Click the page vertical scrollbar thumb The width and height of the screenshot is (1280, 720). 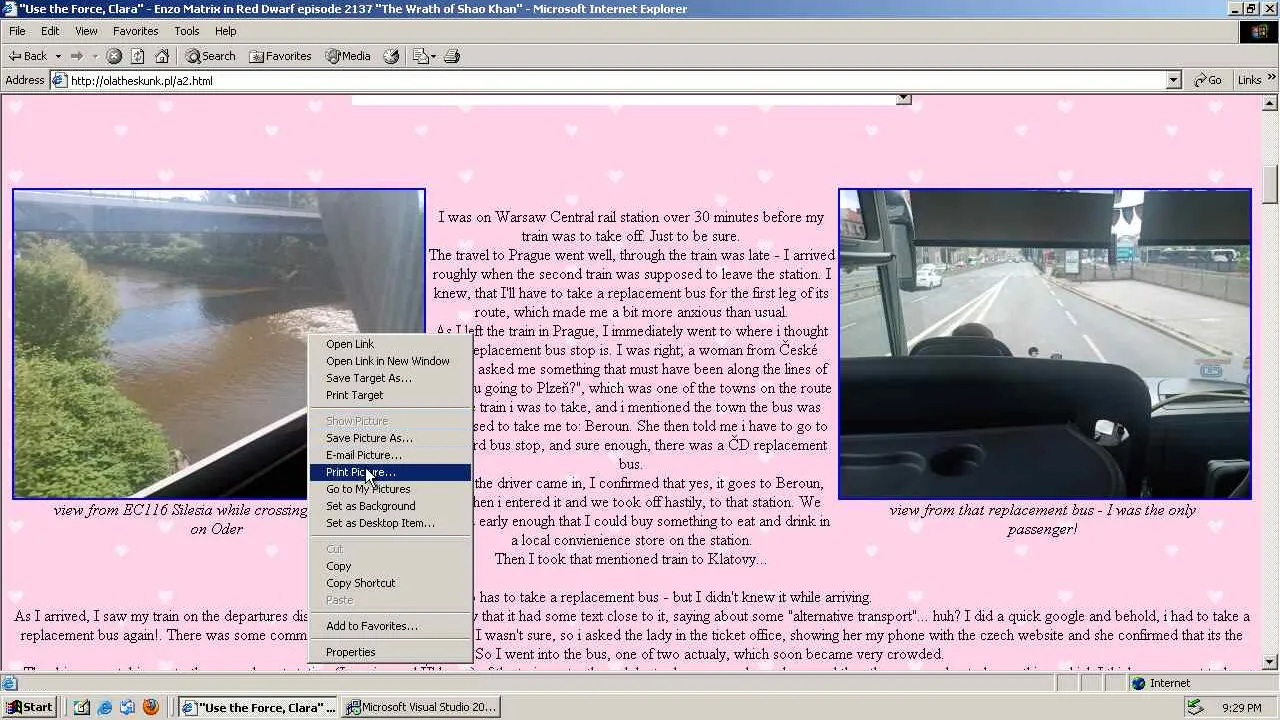(1271, 184)
